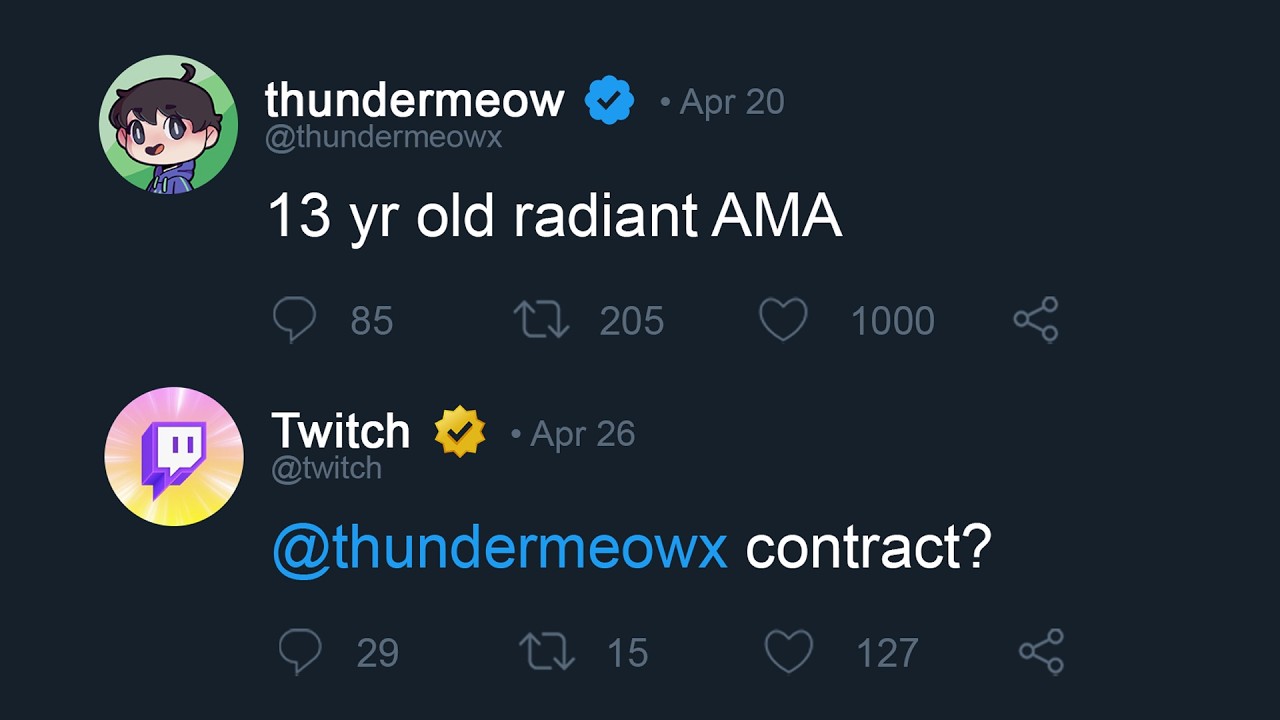Like thundermeow's 13 yr old radiant tweet

(x=783, y=320)
